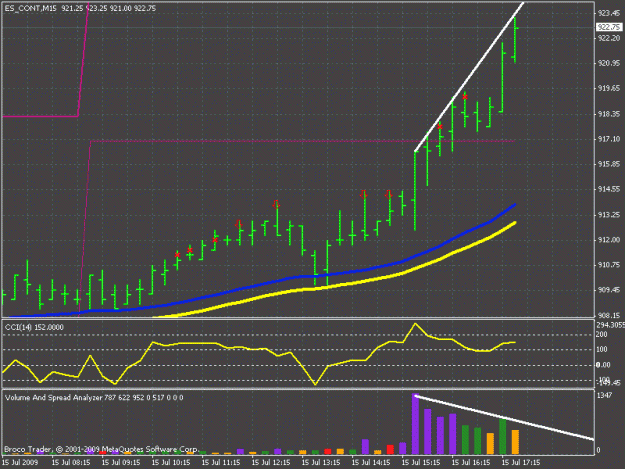The width and height of the screenshot is (625, 469).
Task: Click the 923.45 price axis label
Action: (609, 13)
